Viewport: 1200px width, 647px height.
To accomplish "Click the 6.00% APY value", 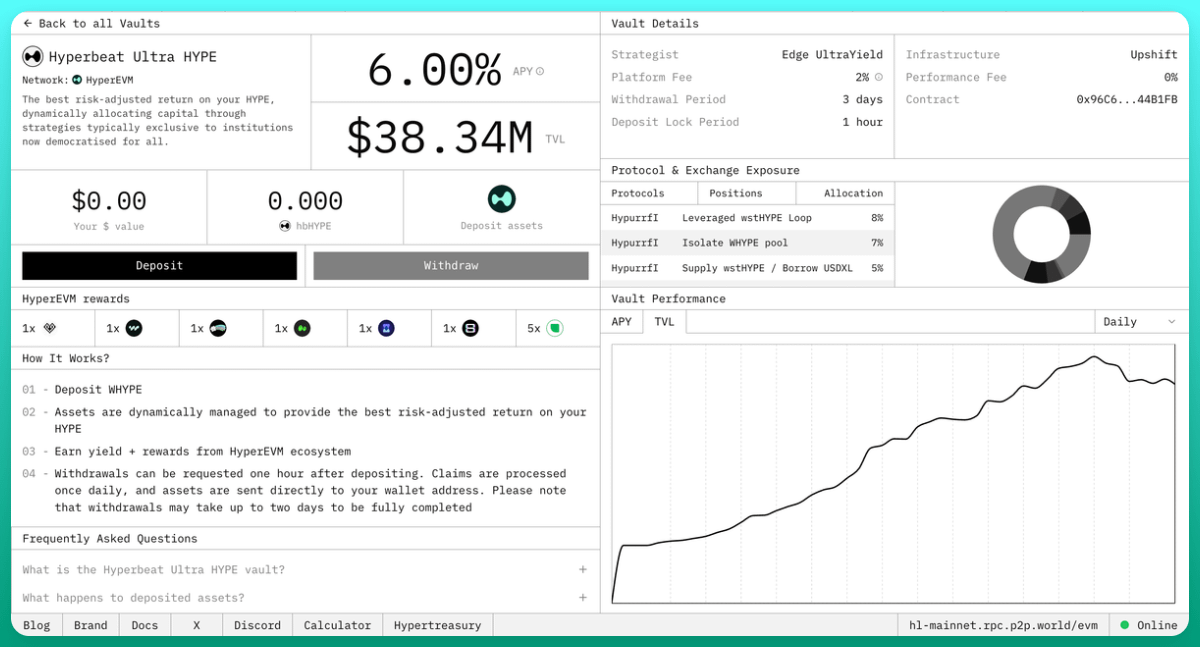I will tap(434, 70).
